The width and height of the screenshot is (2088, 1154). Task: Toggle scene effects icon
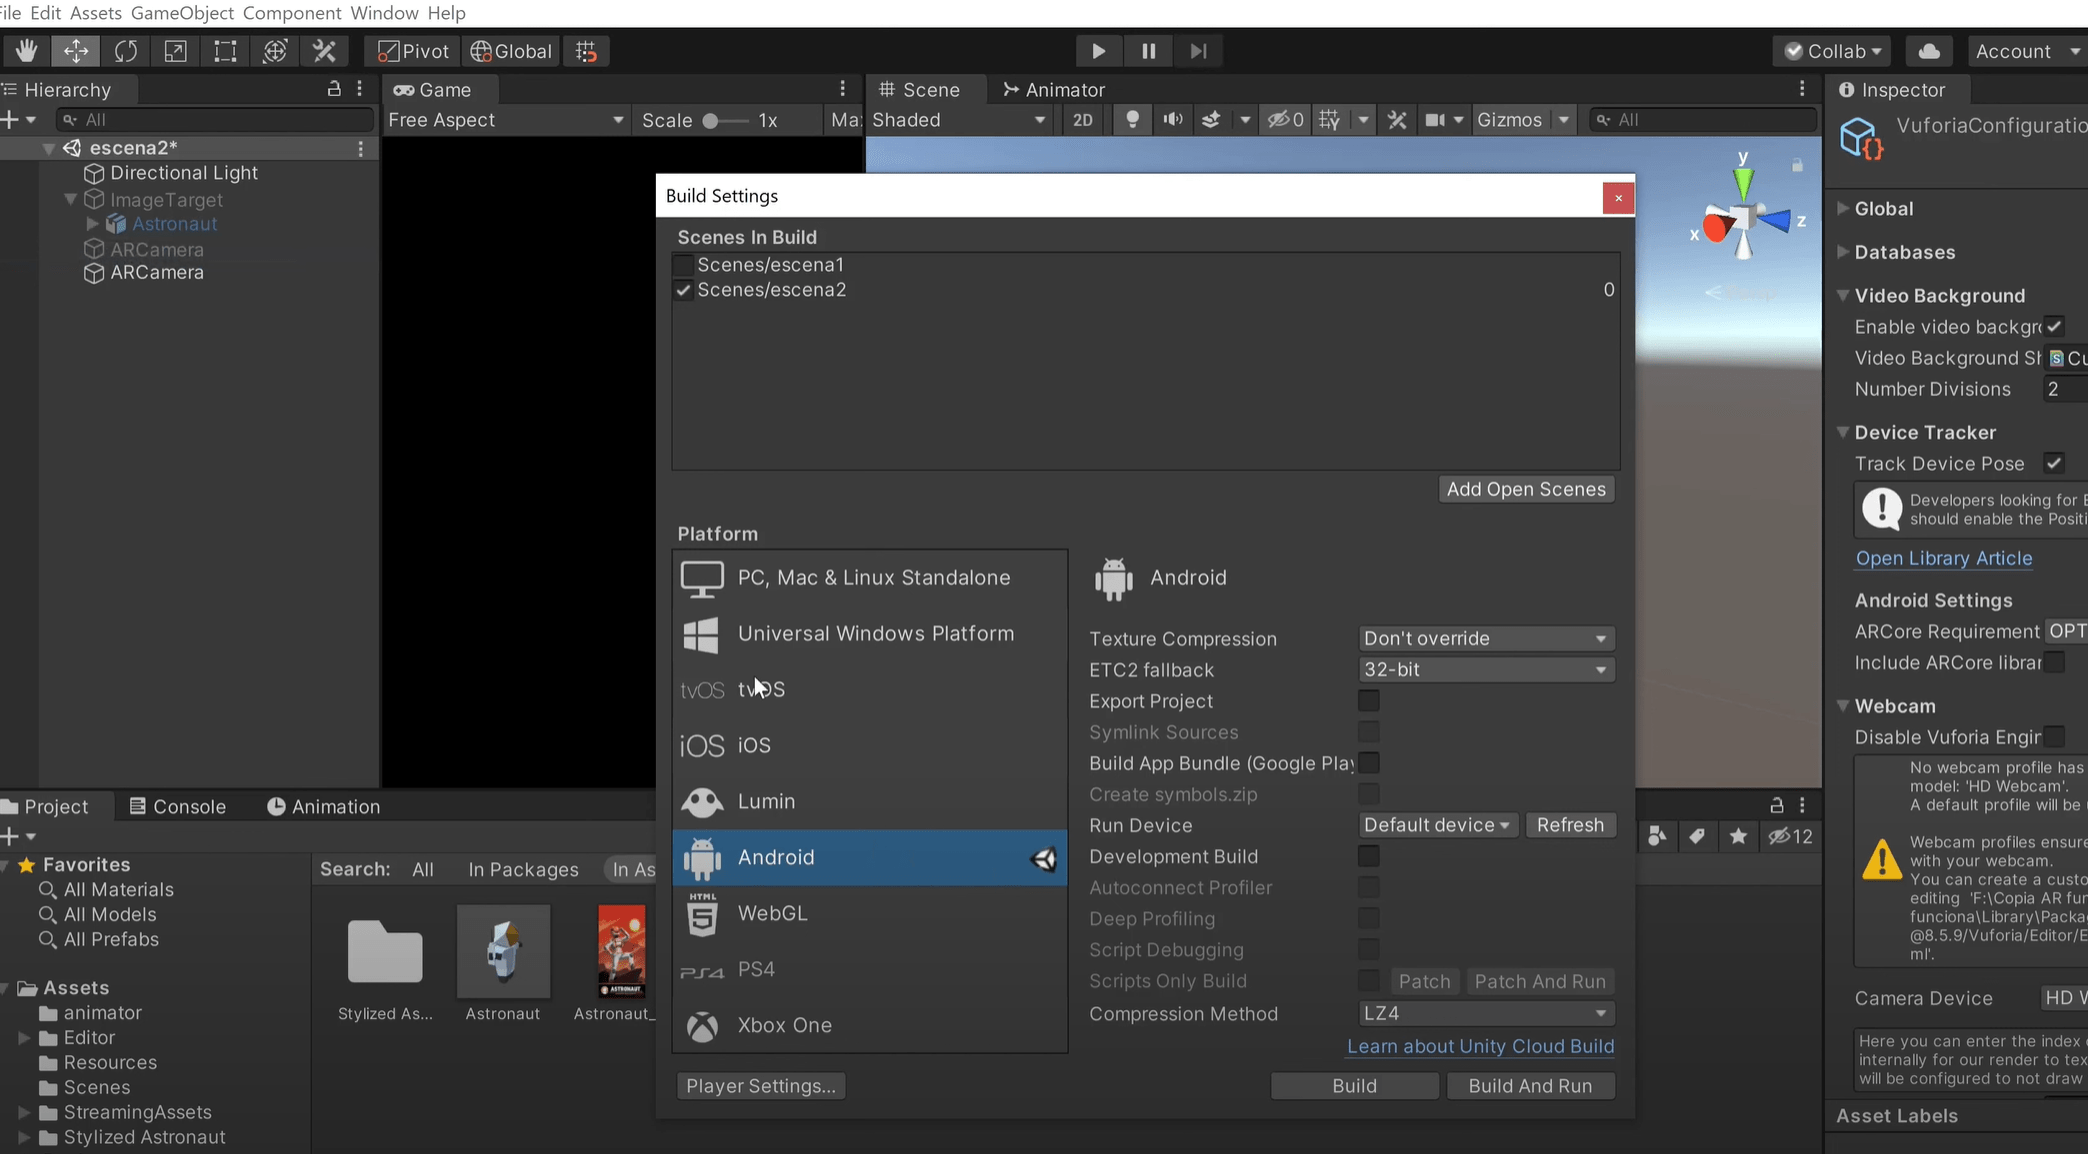pyautogui.click(x=1211, y=120)
